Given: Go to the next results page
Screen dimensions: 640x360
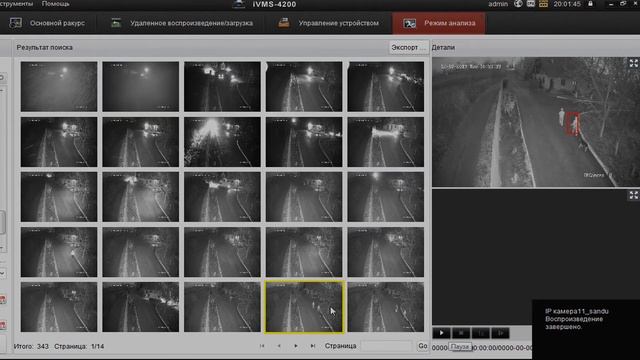Looking at the screenshot, I should (x=296, y=346).
